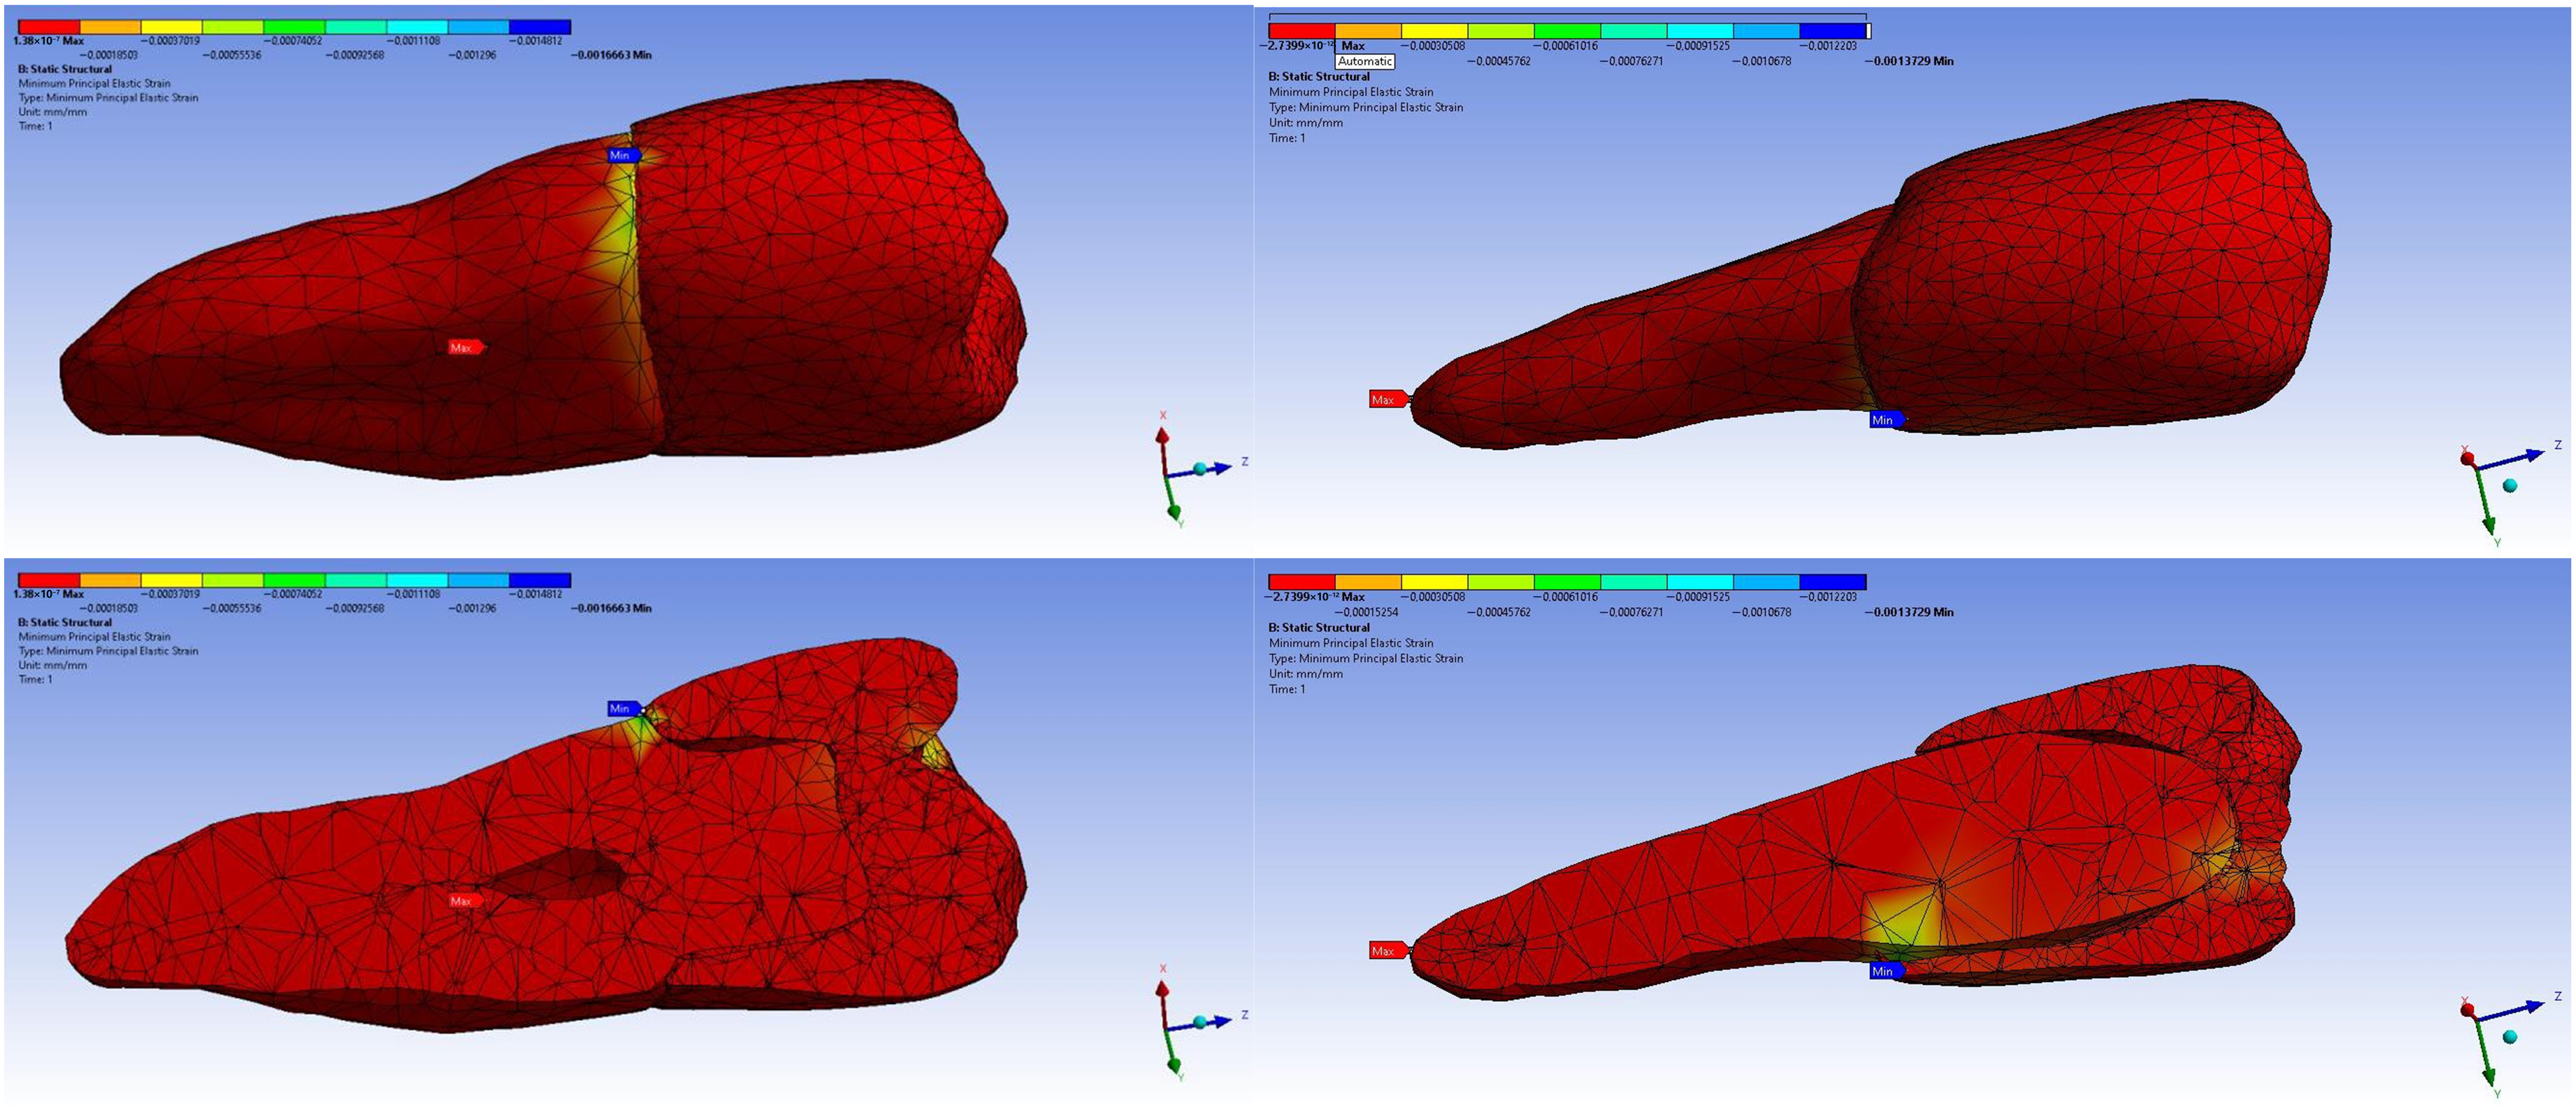Click top-right Type: Minimum Principal Elastic Strain line
Viewport: 2576px width, 1112px height.
click(x=1366, y=107)
